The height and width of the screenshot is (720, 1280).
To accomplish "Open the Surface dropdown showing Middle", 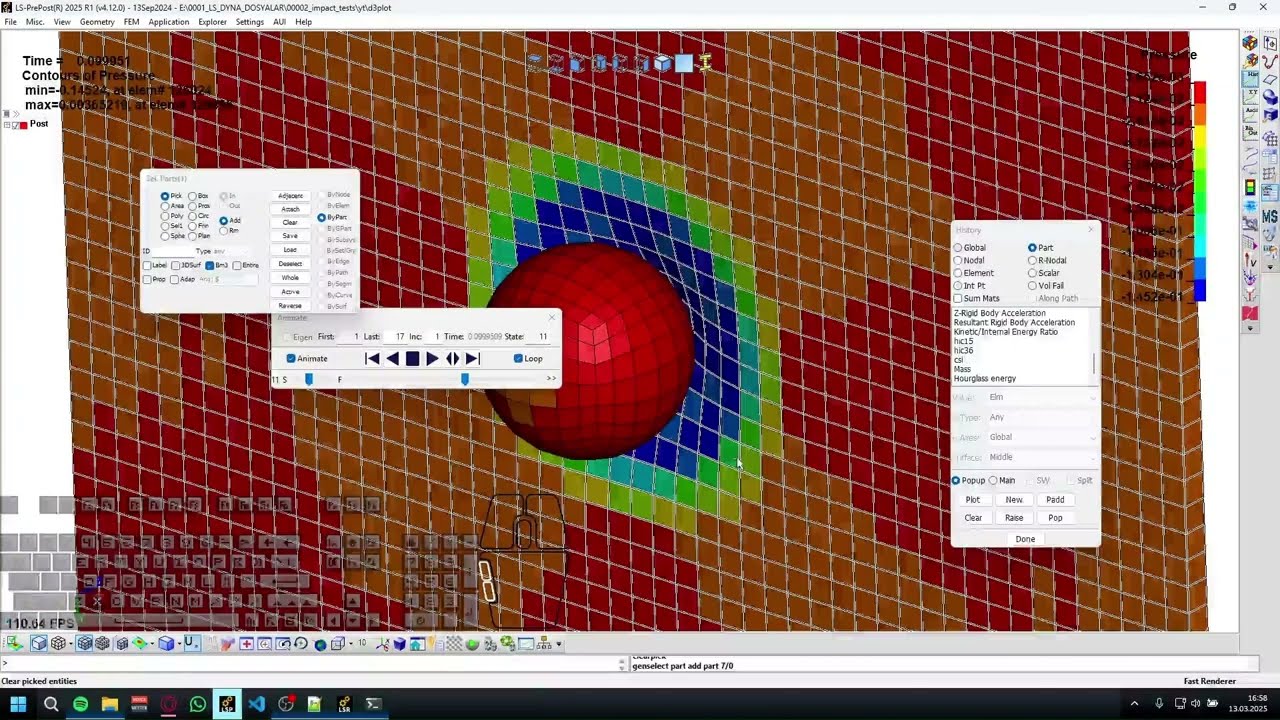I will (1042, 457).
